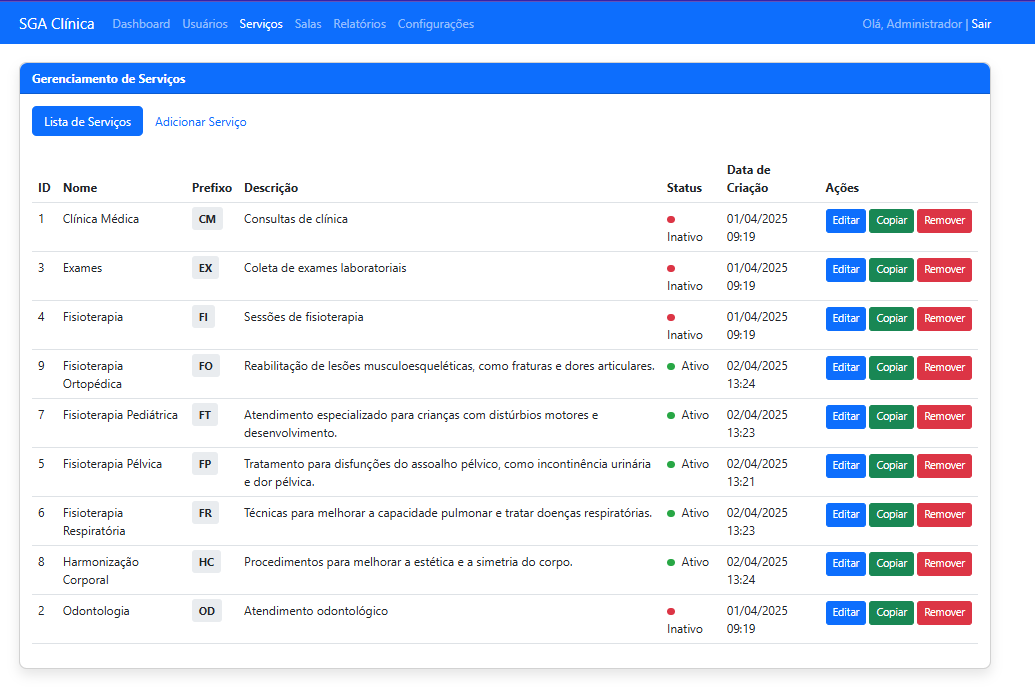
Task: Click the SGA Clínica brand logo
Action: [x=57, y=24]
